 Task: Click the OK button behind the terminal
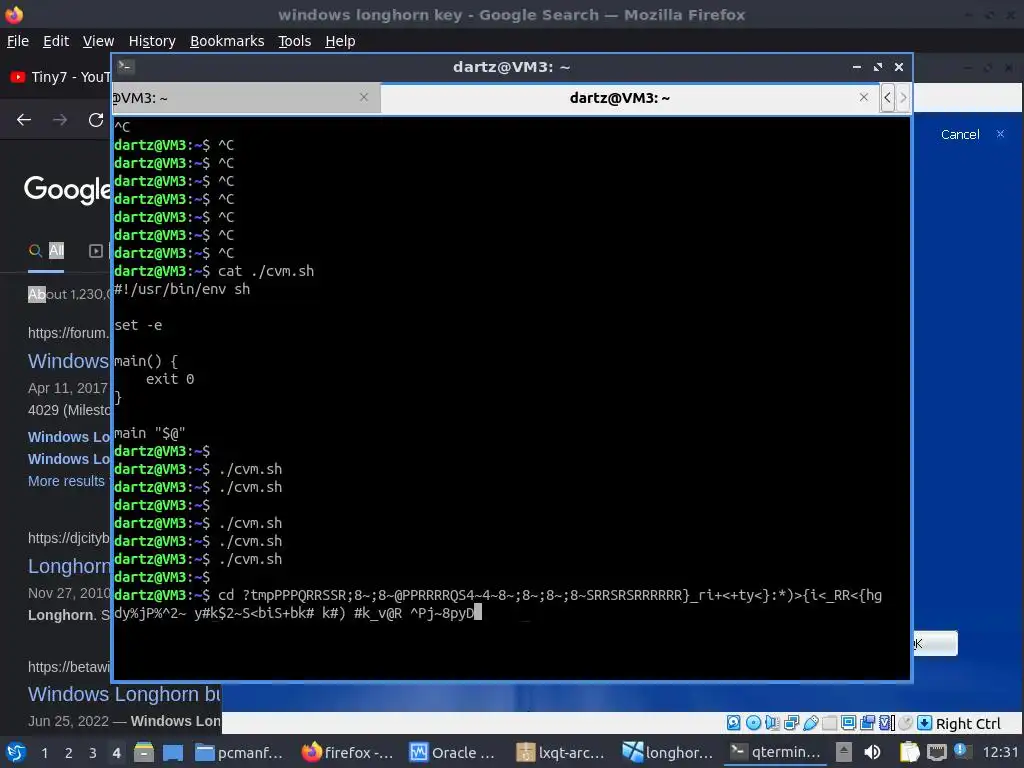[x=935, y=643]
